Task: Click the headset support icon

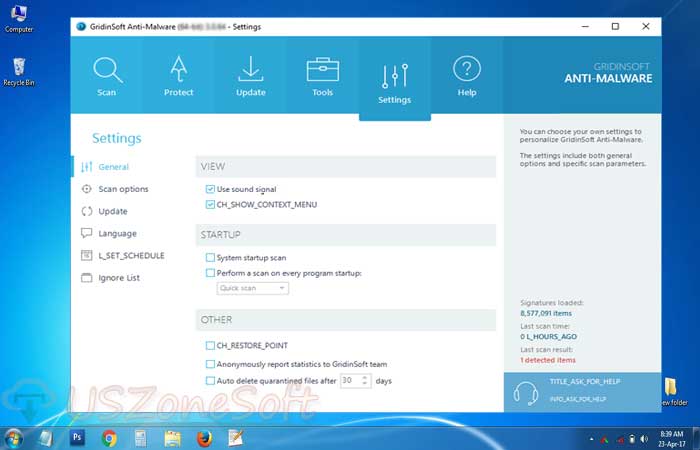Action: tap(525, 393)
